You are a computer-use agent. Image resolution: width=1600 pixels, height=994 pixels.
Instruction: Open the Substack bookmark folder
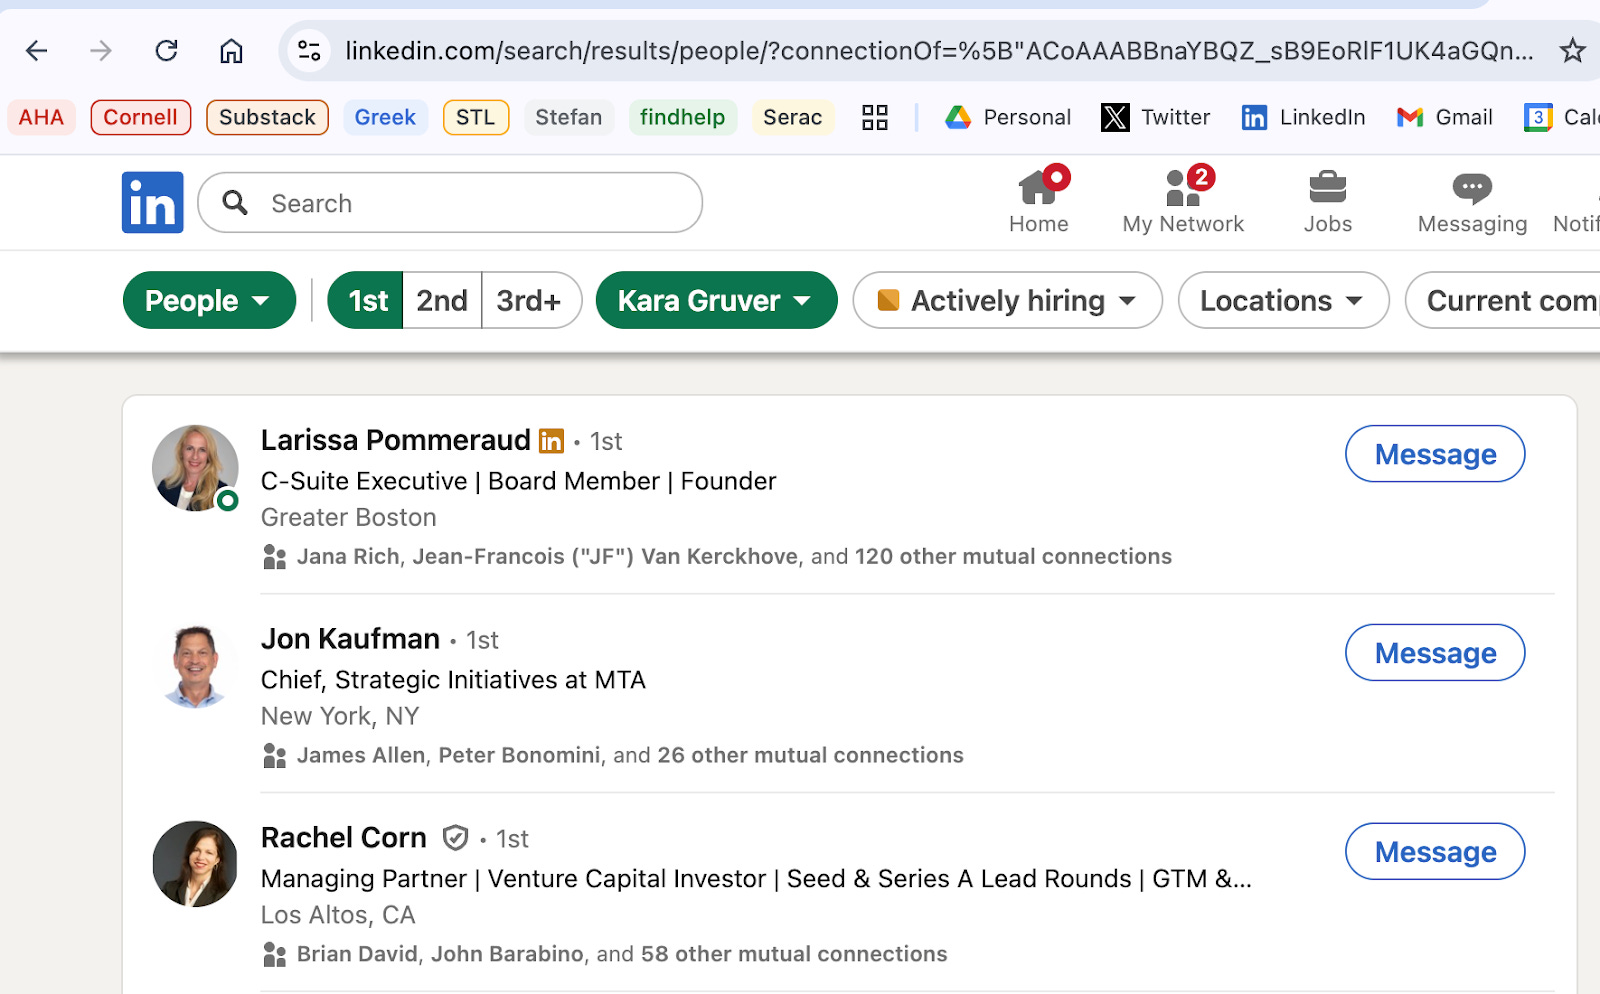pos(267,118)
